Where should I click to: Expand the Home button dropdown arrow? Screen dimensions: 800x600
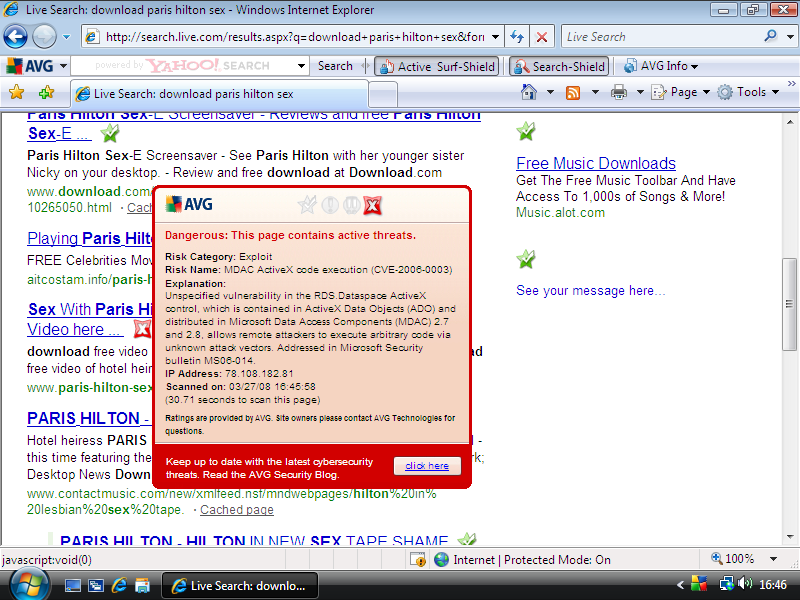(550, 92)
